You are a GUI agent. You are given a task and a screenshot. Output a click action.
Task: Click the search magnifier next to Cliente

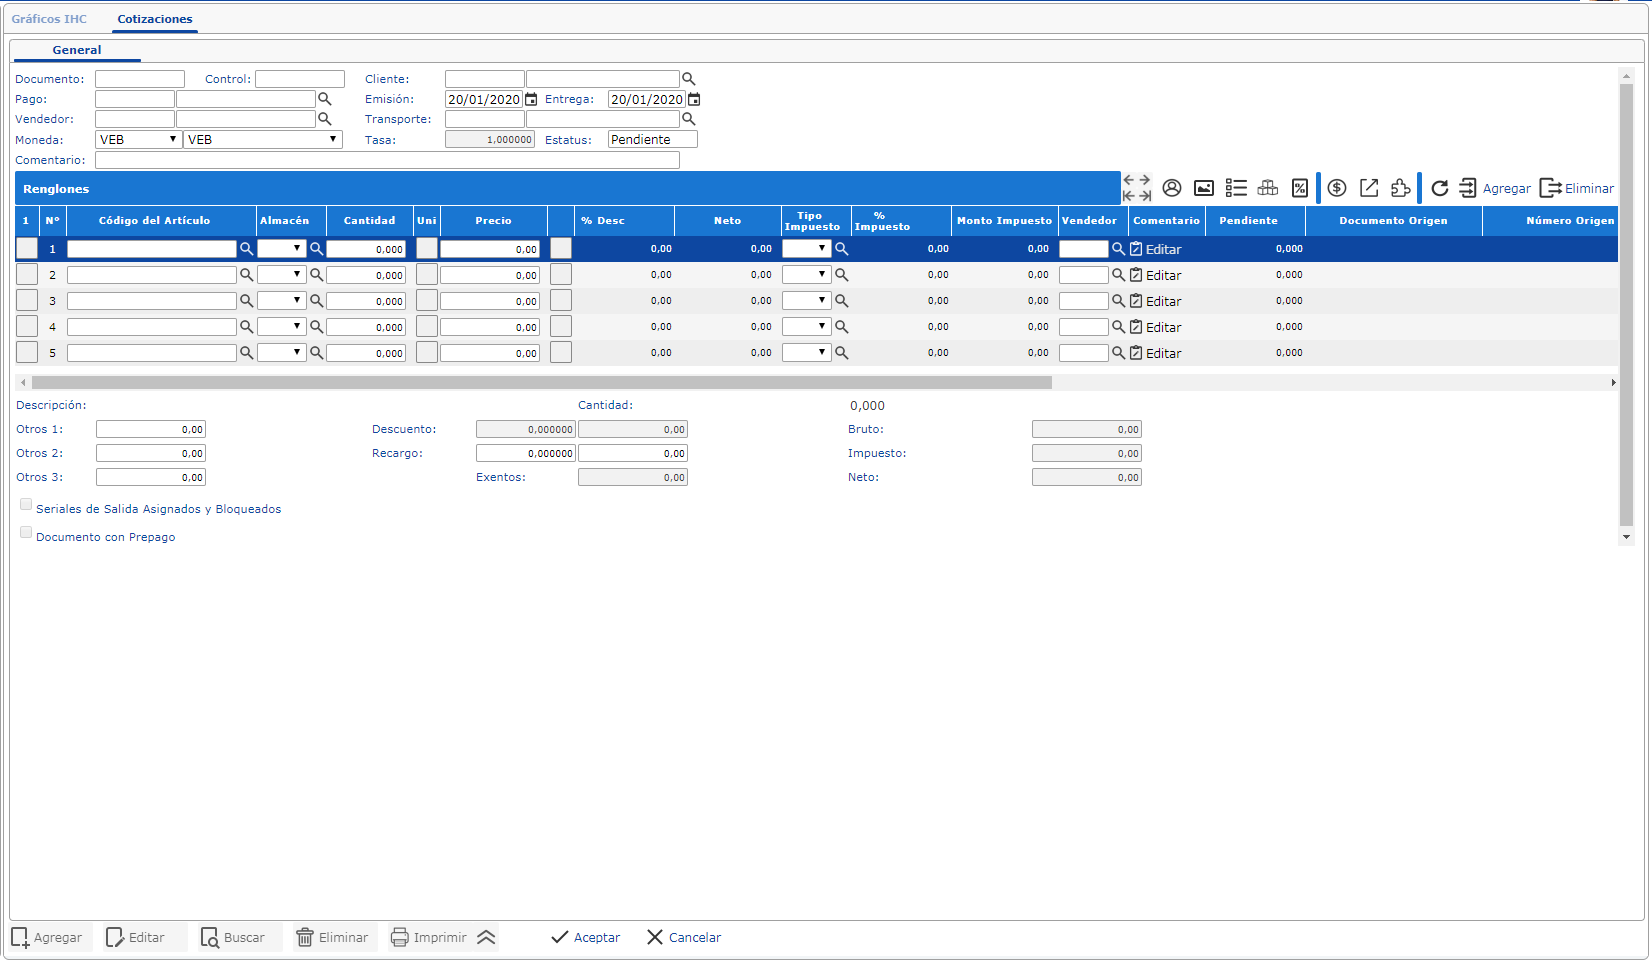click(x=688, y=79)
